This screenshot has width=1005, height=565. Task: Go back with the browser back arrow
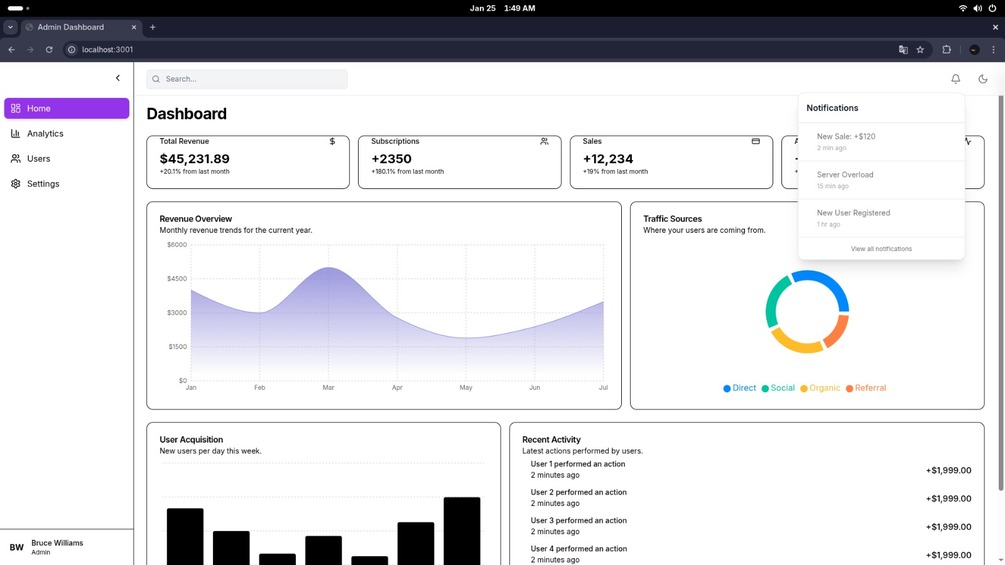12,49
